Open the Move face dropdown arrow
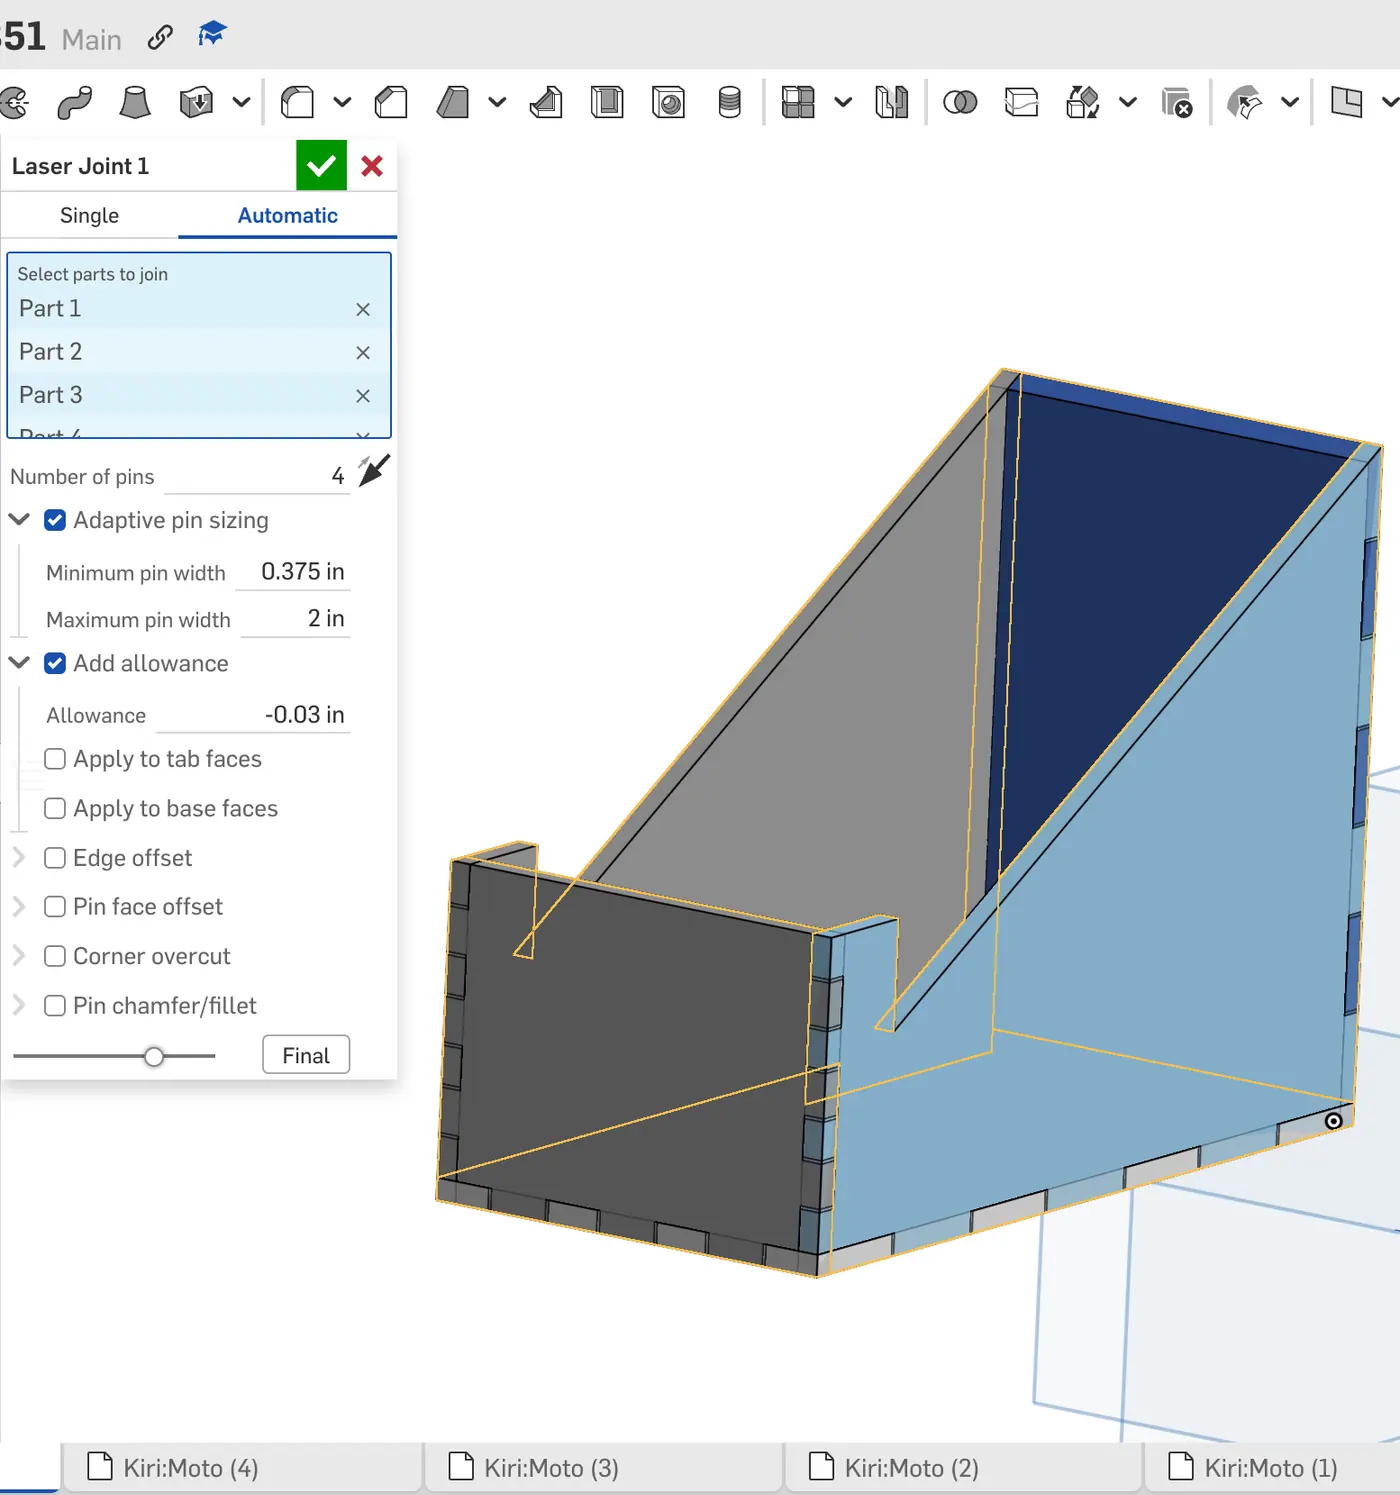Screen dimensions: 1400x1495 1290,102
